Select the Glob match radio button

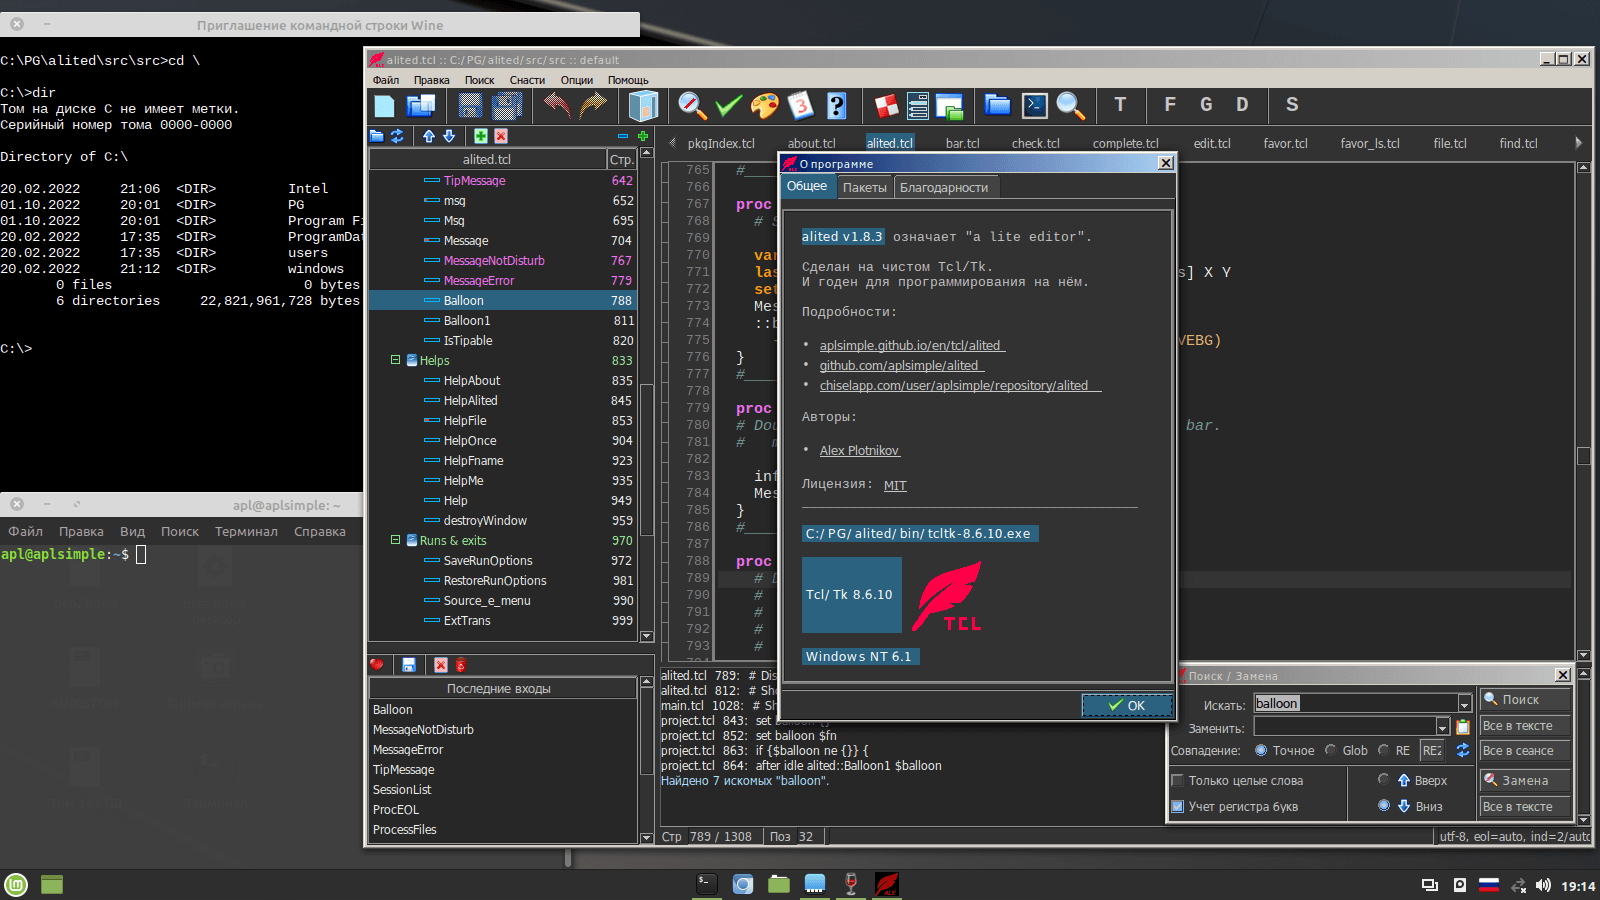1331,750
